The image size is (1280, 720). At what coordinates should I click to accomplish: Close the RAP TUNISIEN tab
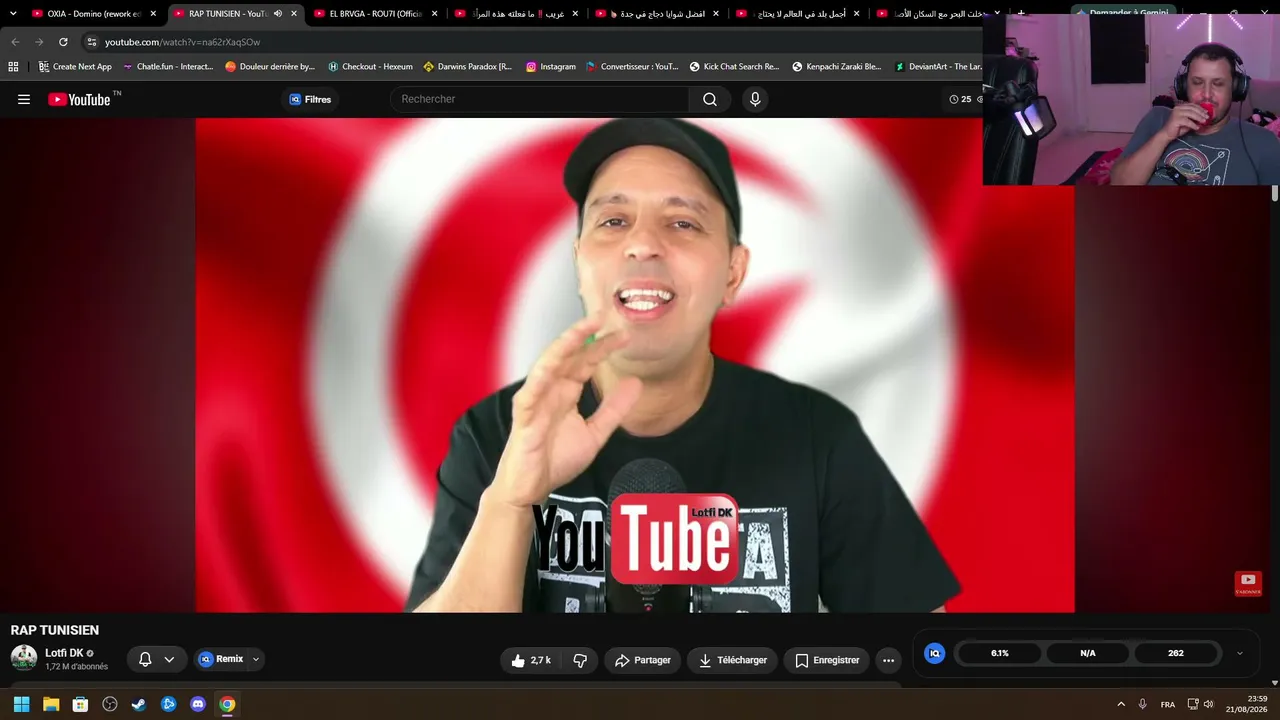294,14
